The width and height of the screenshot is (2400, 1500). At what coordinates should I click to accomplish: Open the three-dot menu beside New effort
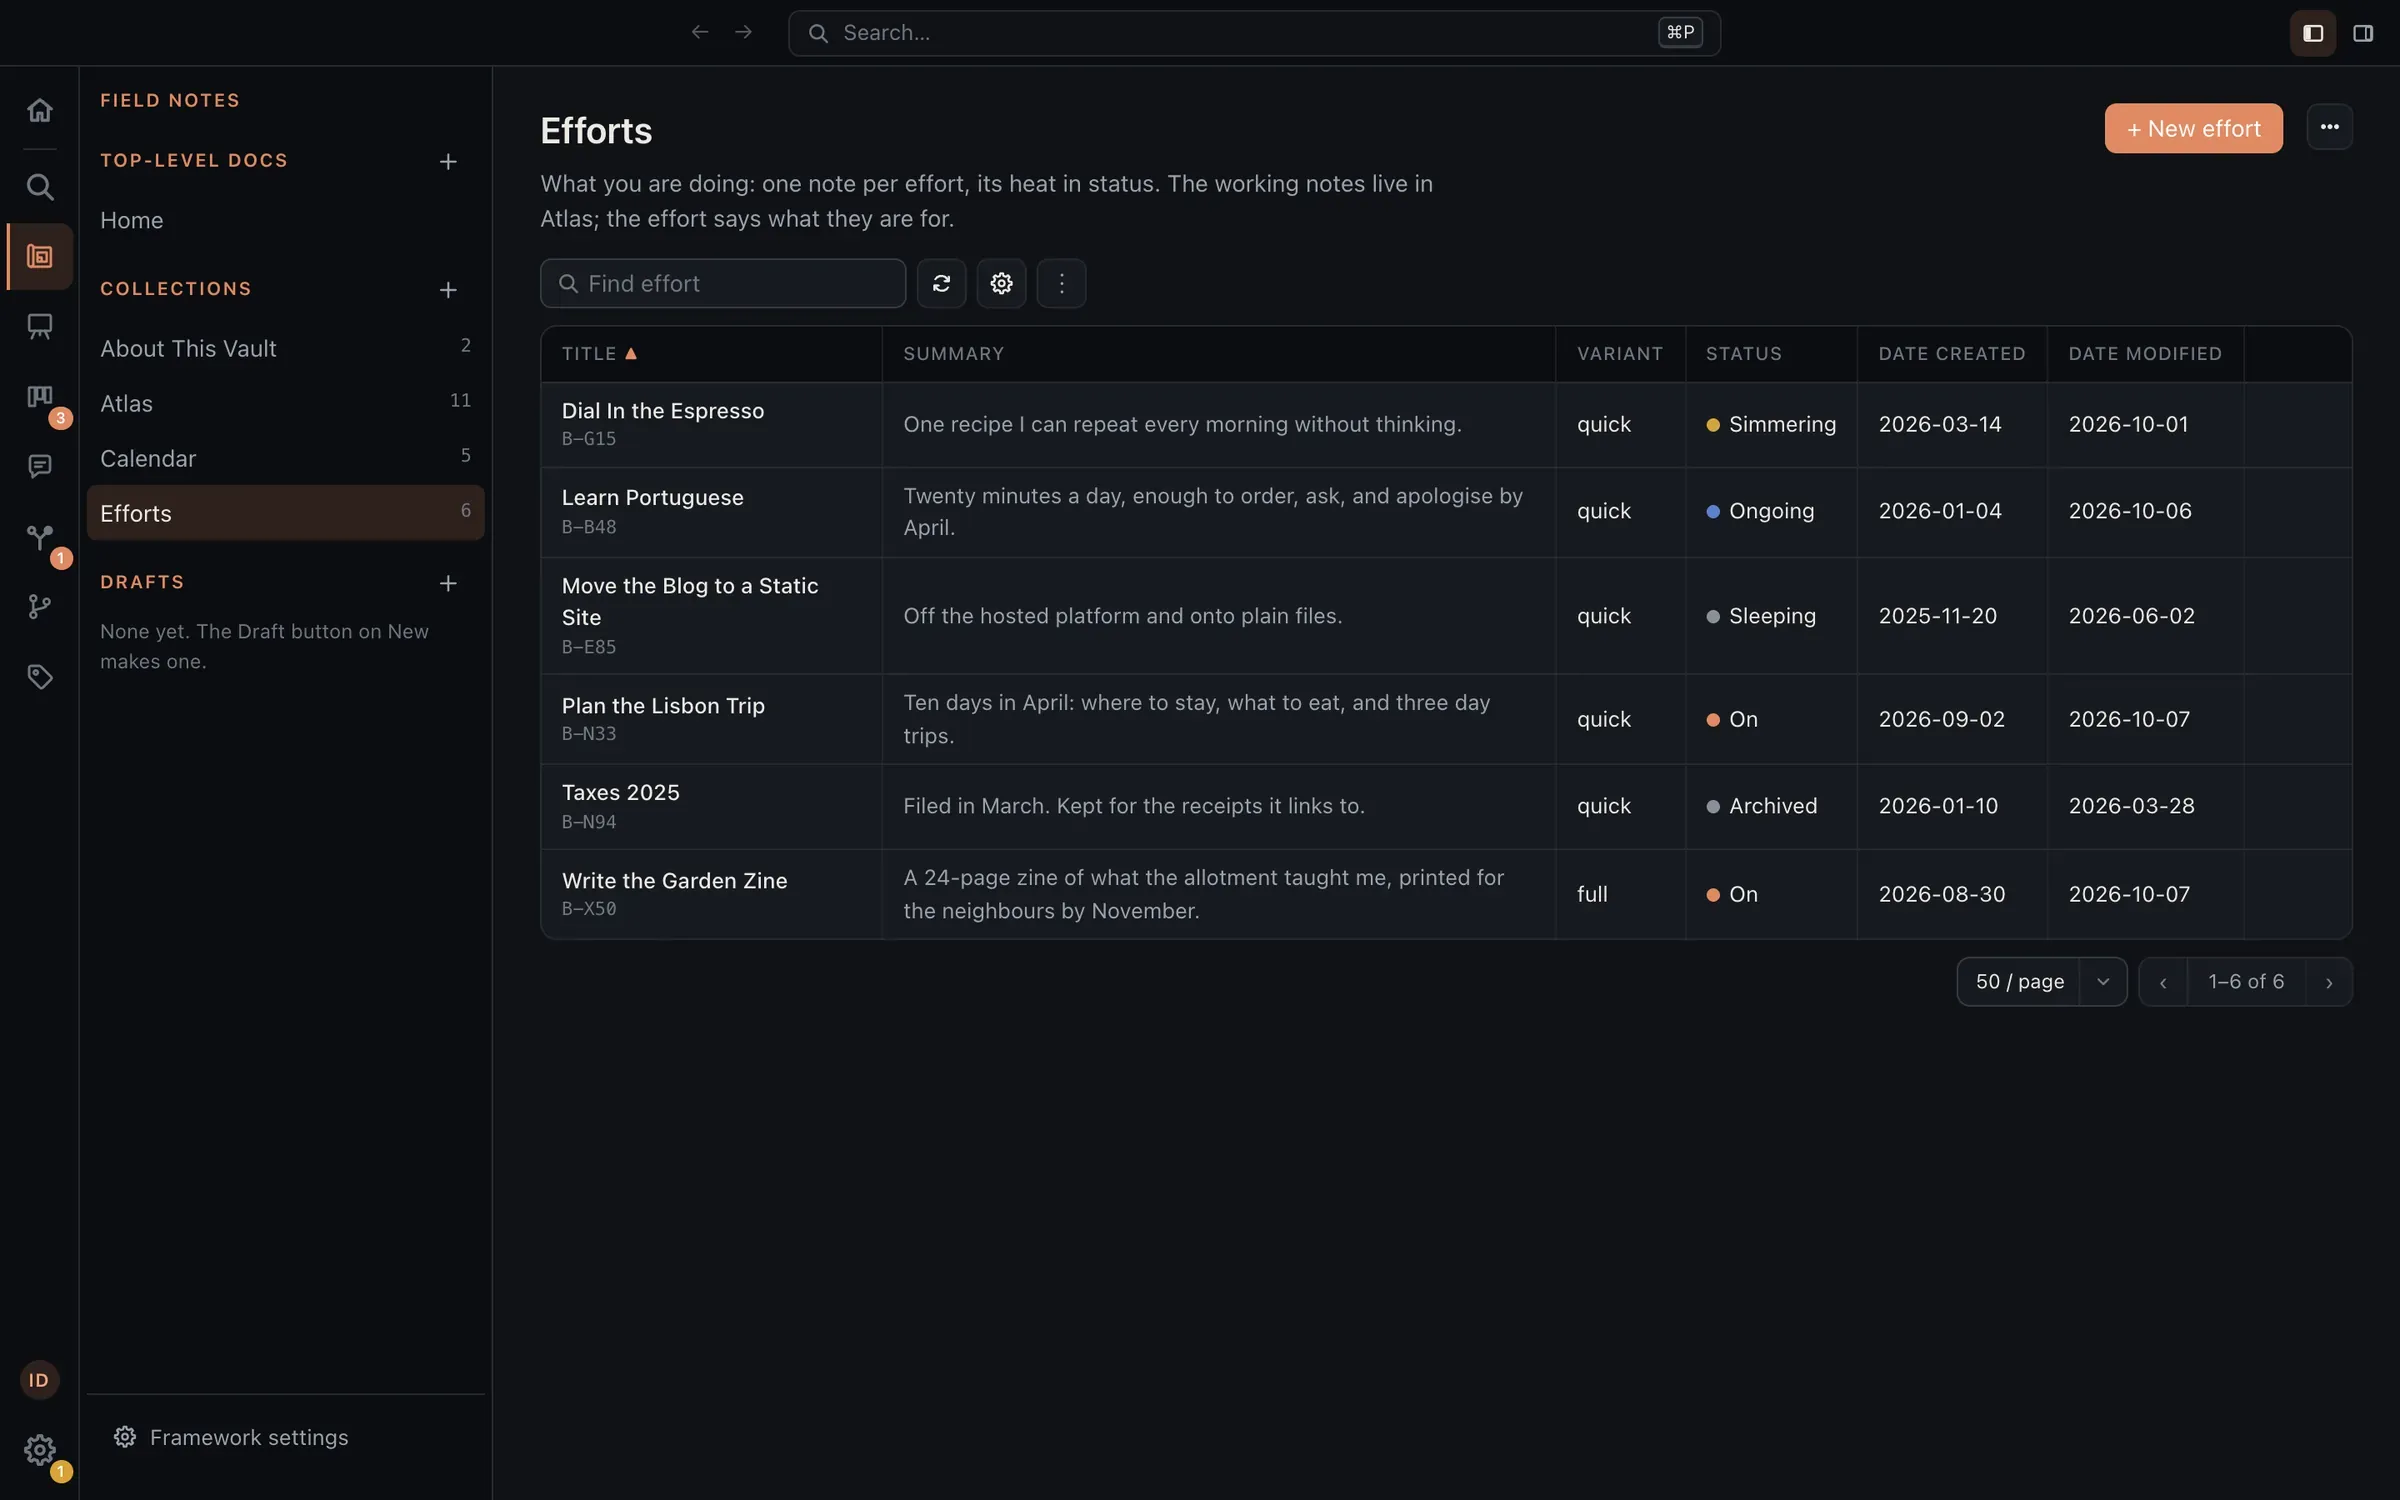click(2329, 127)
